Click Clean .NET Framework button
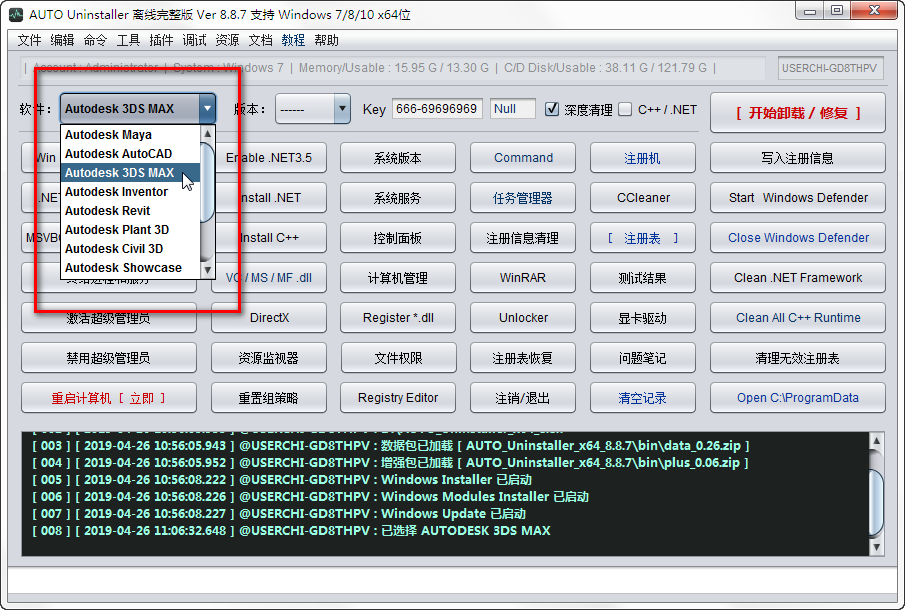The height and width of the screenshot is (610, 905). click(798, 278)
